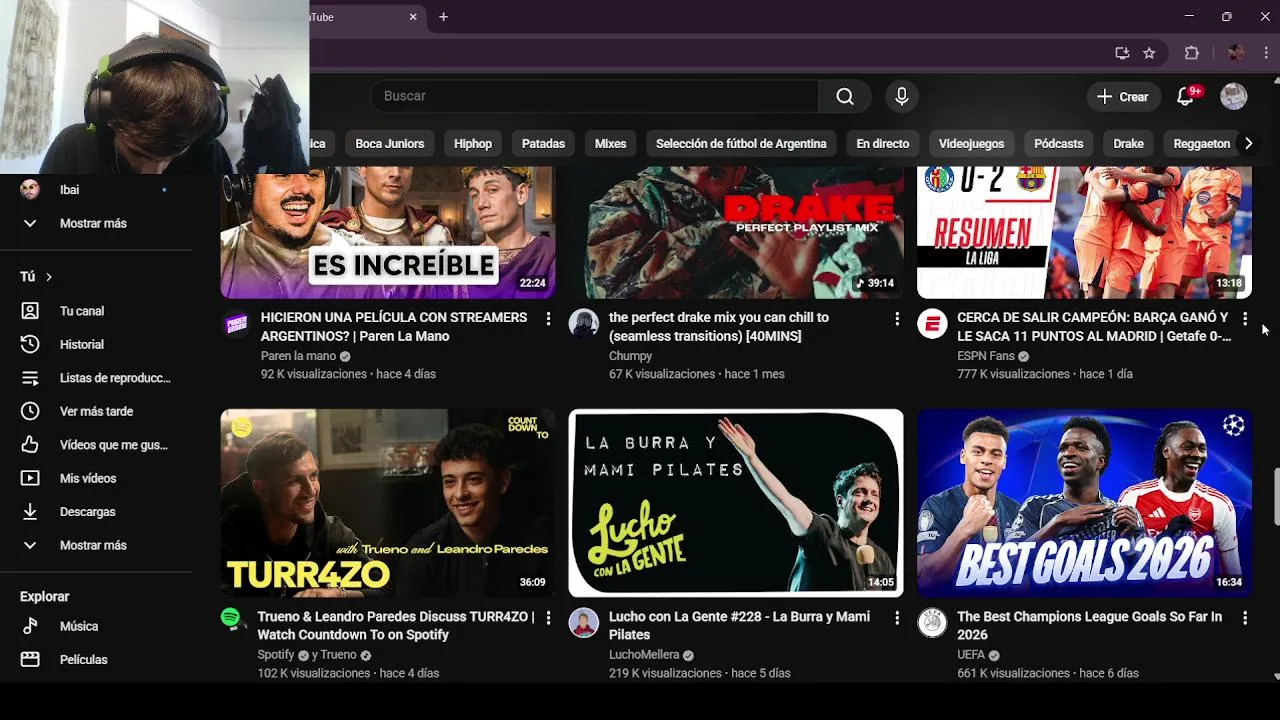Close the YouTube tab
Screen dimensions: 1280x720
[x=413, y=17]
